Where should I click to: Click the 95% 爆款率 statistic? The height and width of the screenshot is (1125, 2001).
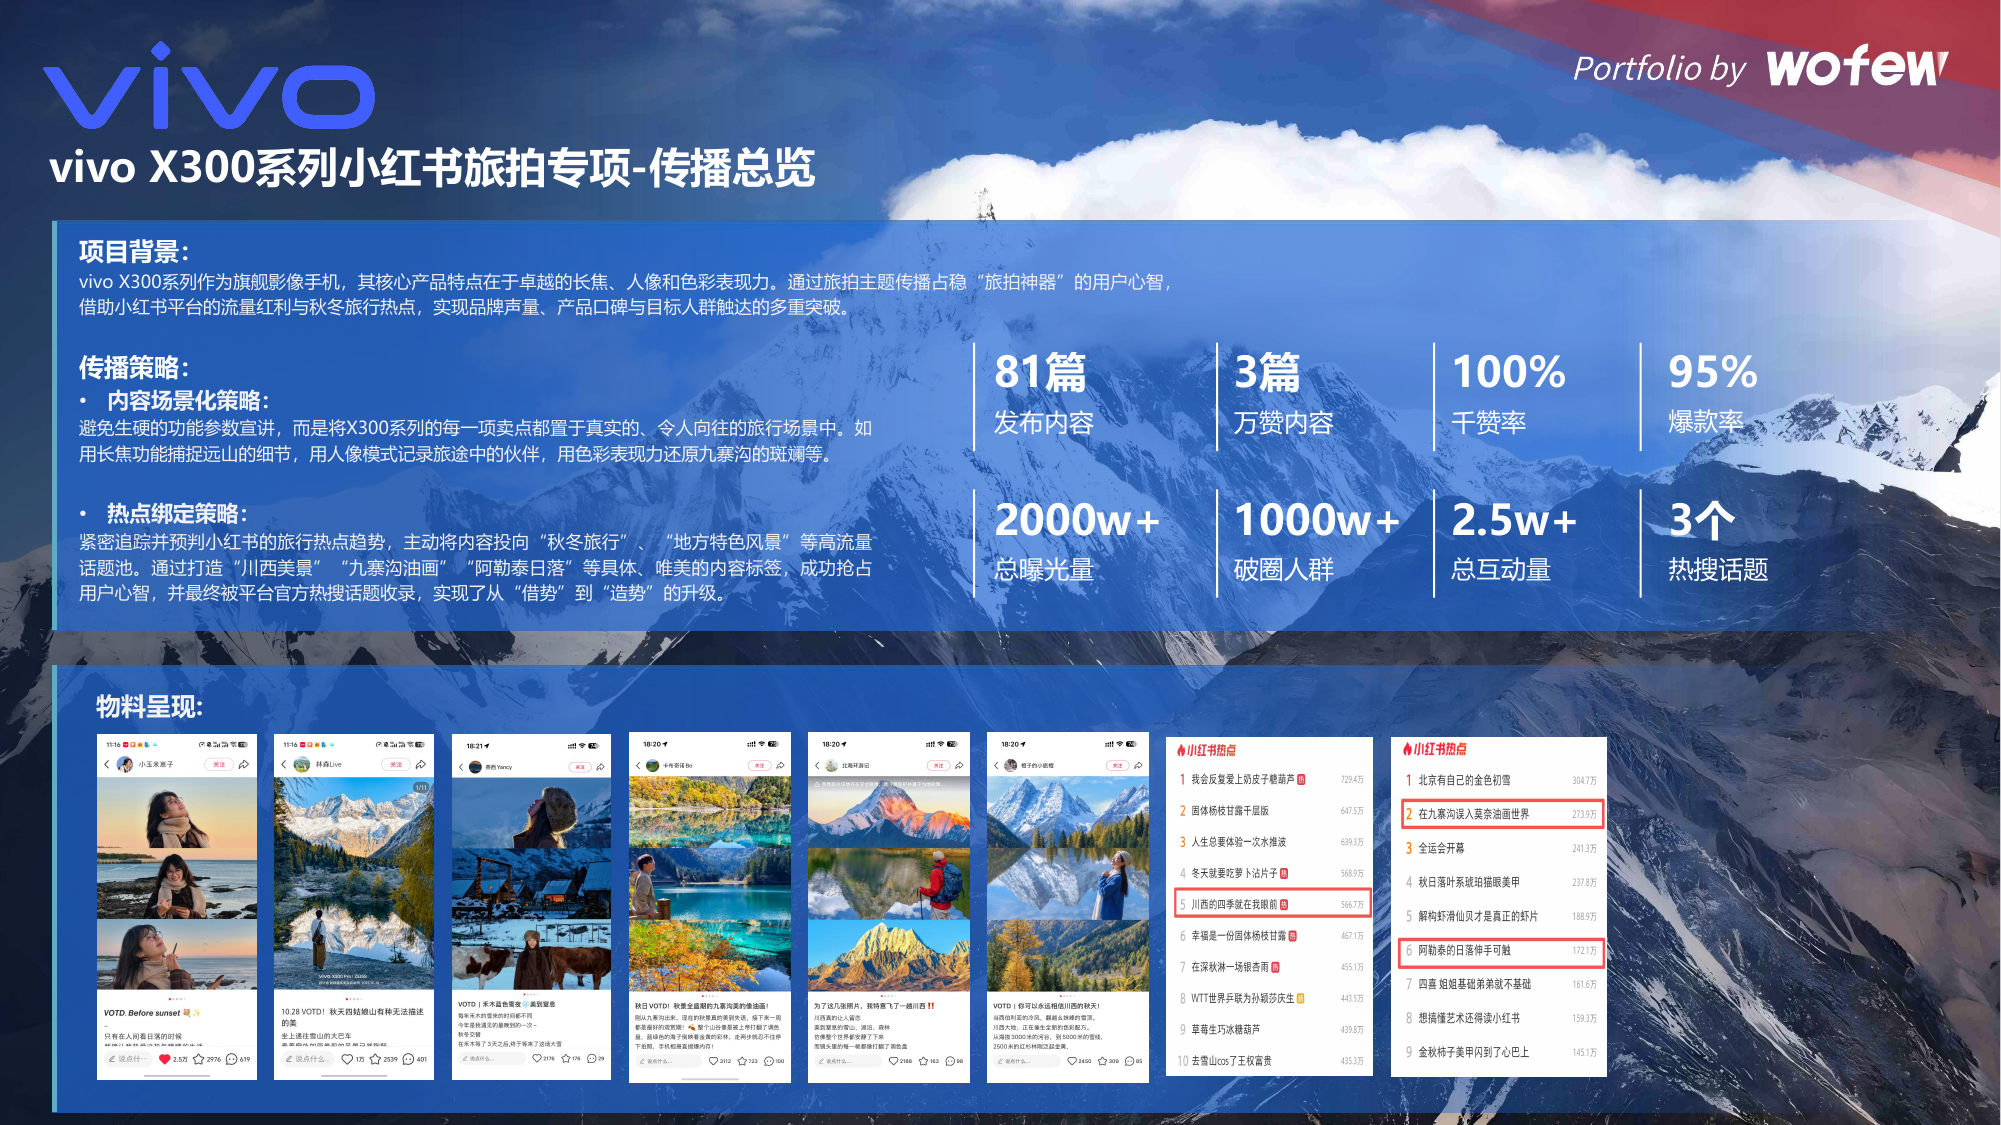1712,396
